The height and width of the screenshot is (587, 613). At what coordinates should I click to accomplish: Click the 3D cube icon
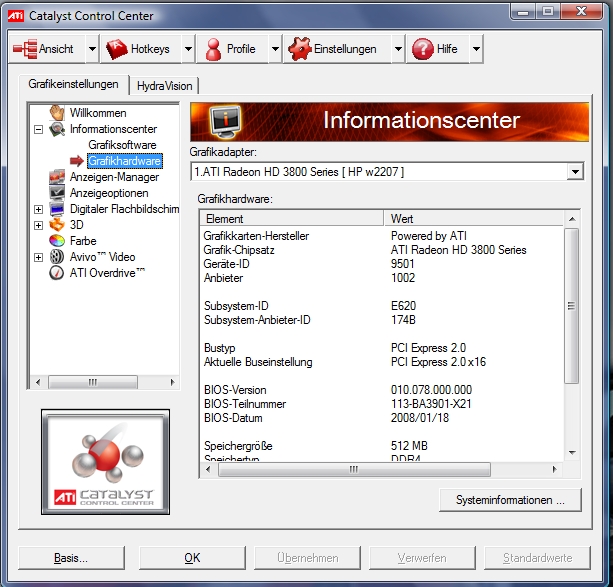click(x=57, y=225)
